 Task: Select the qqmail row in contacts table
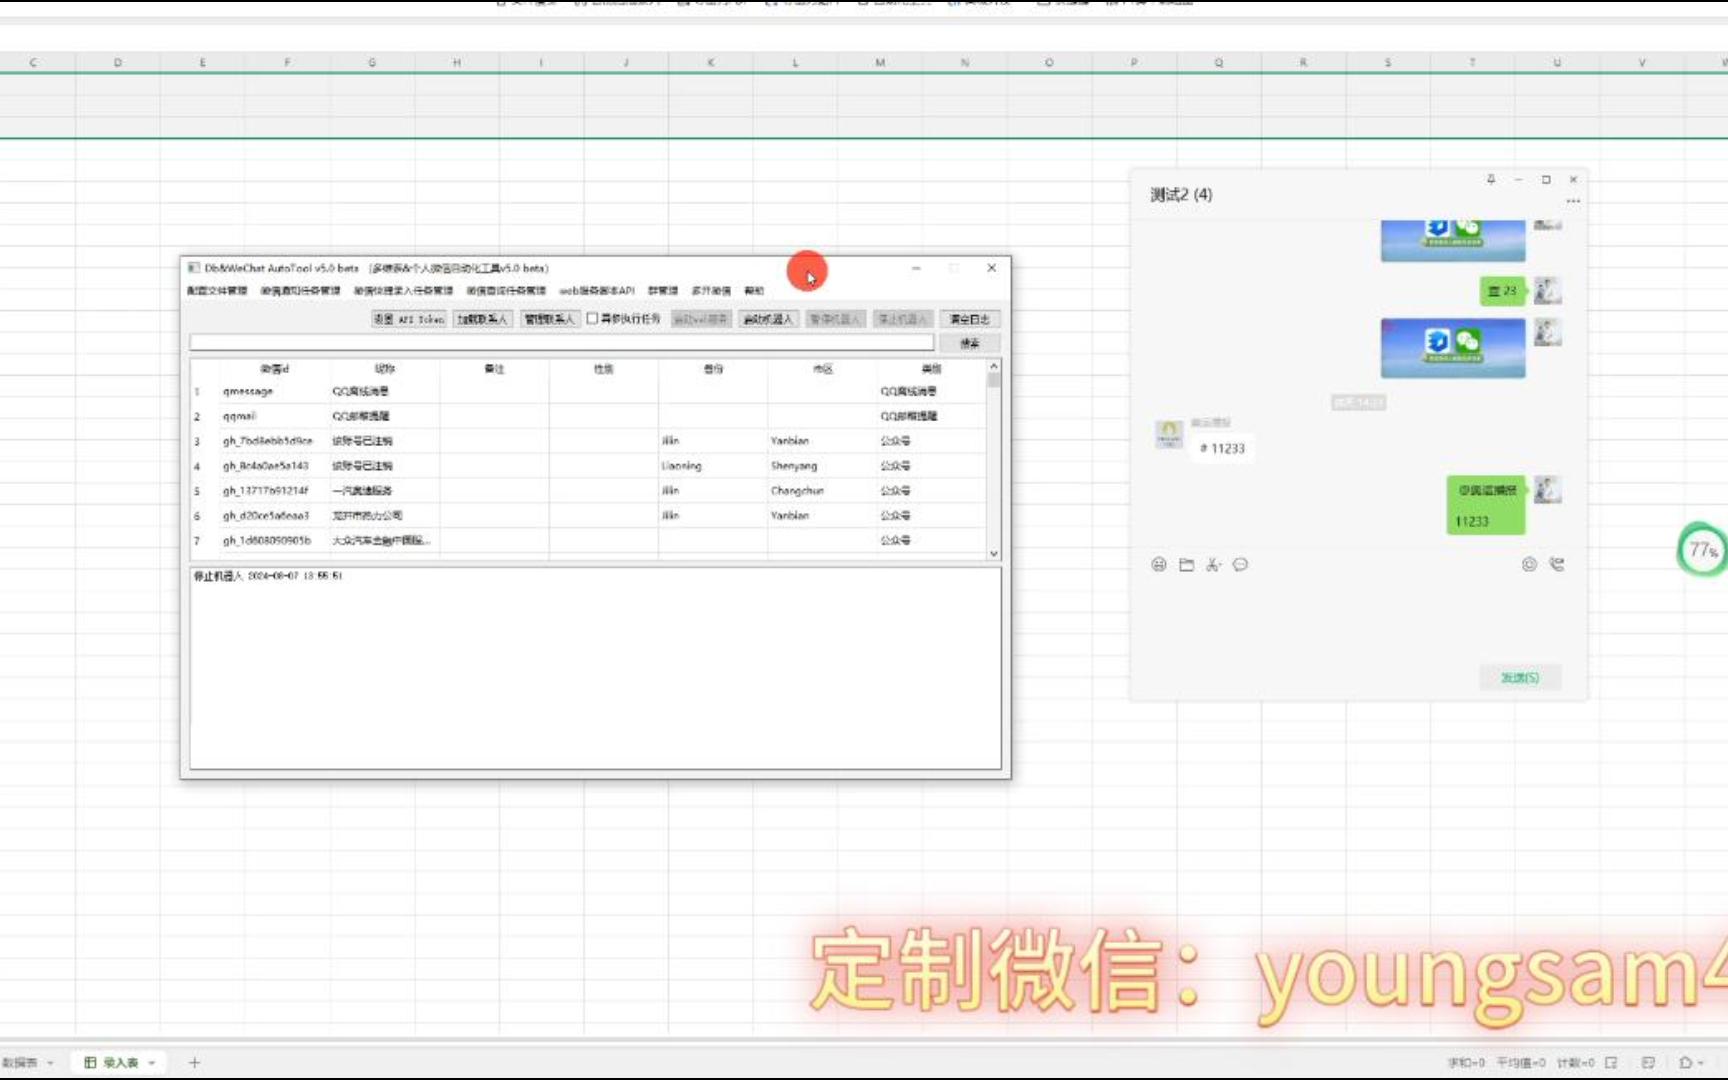[588, 416]
